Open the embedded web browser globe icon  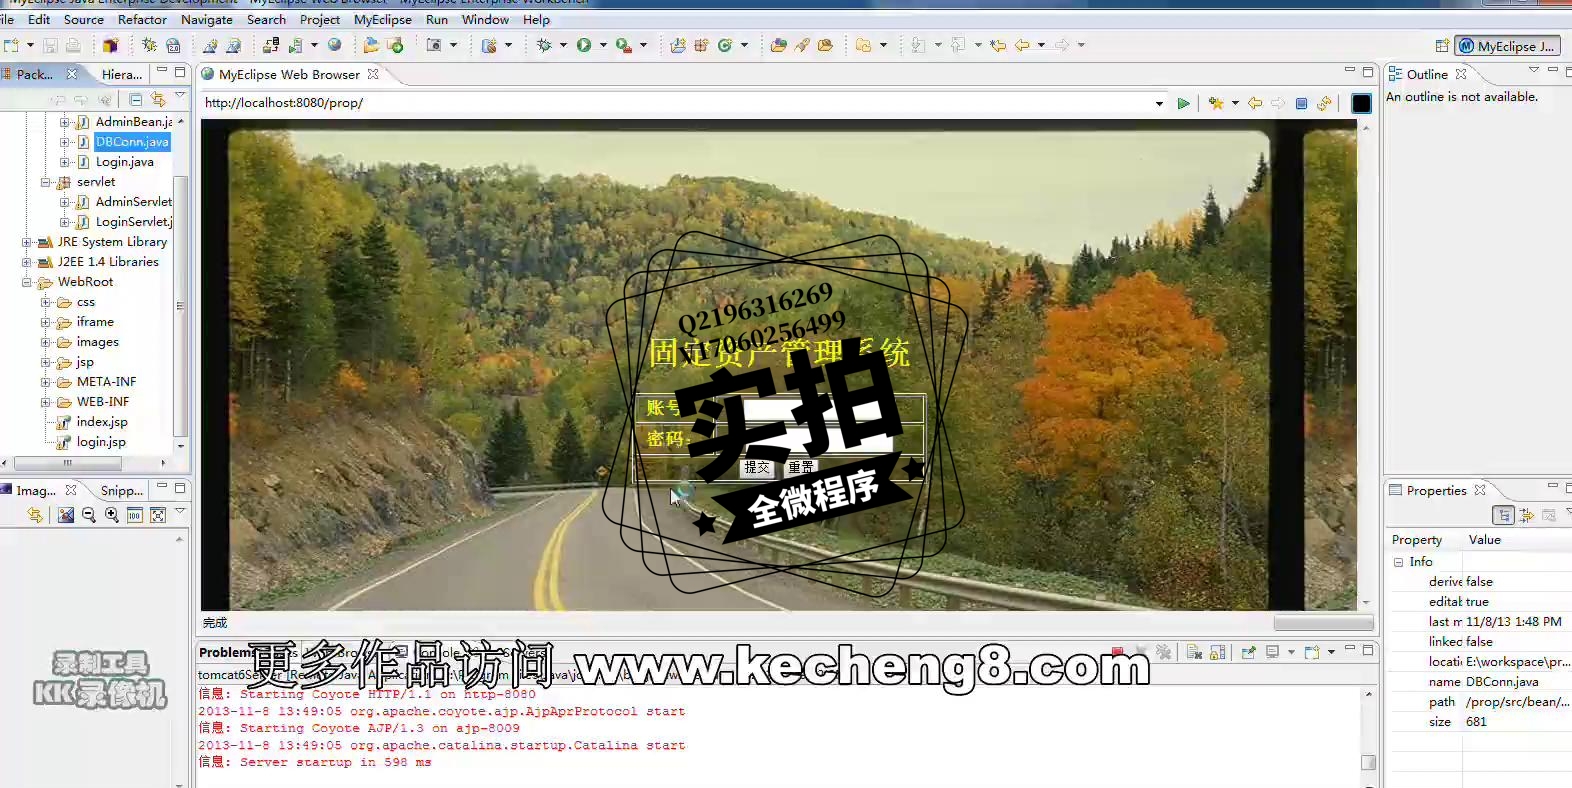(335, 45)
